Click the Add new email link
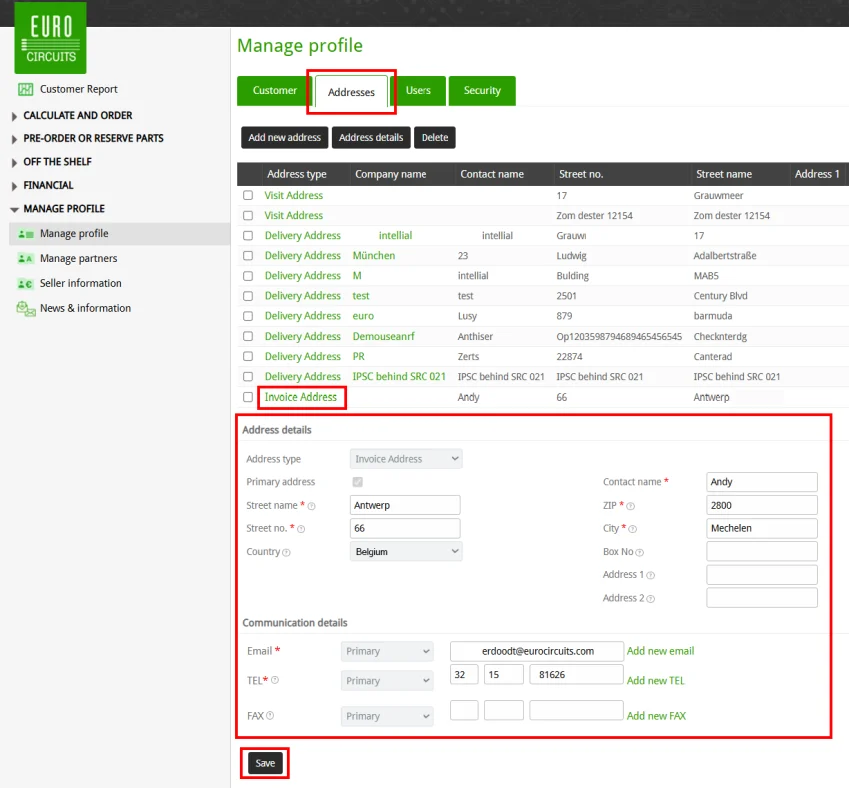 (660, 651)
